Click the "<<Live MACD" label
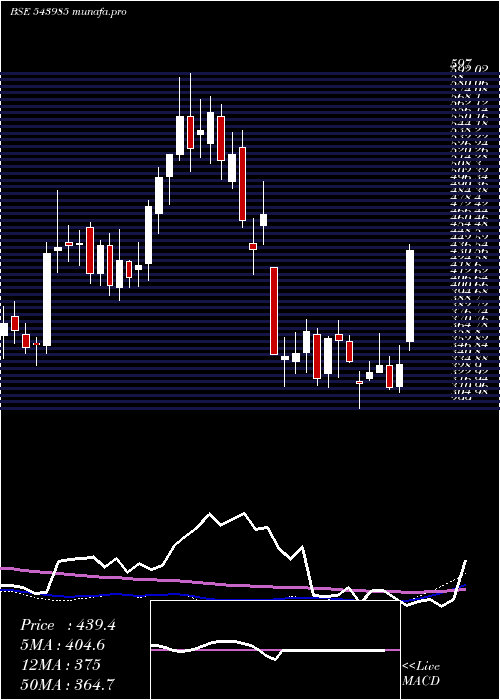Screen dimensions: 500x700 click(x=421, y=674)
